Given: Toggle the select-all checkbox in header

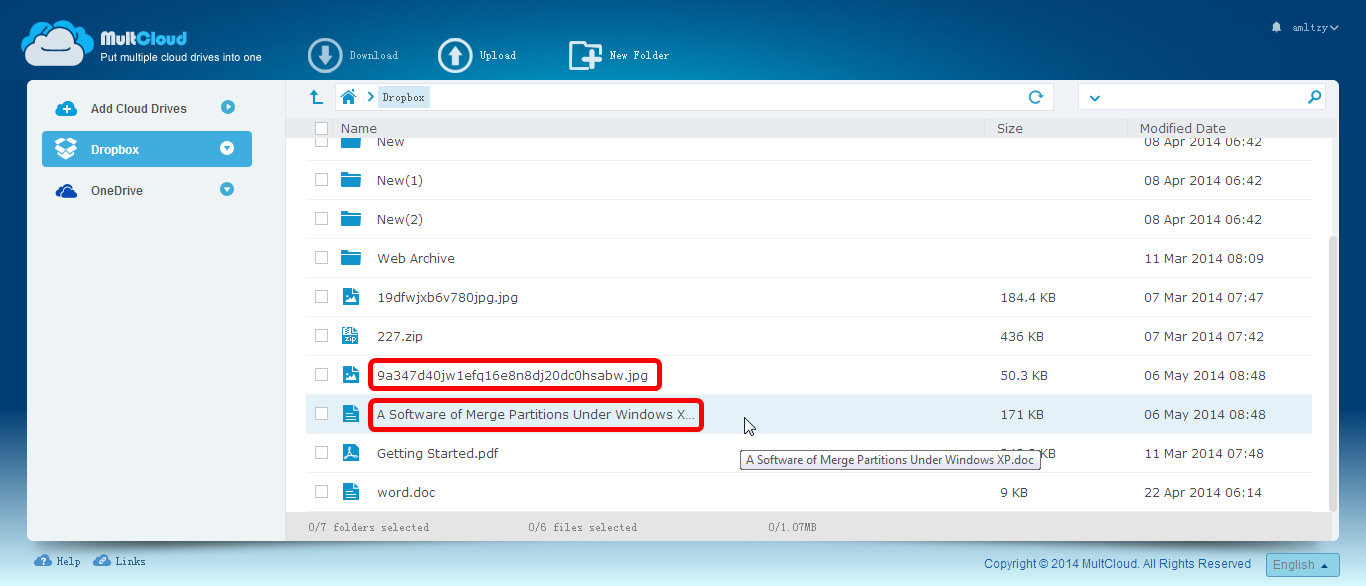Looking at the screenshot, I should click(x=321, y=128).
